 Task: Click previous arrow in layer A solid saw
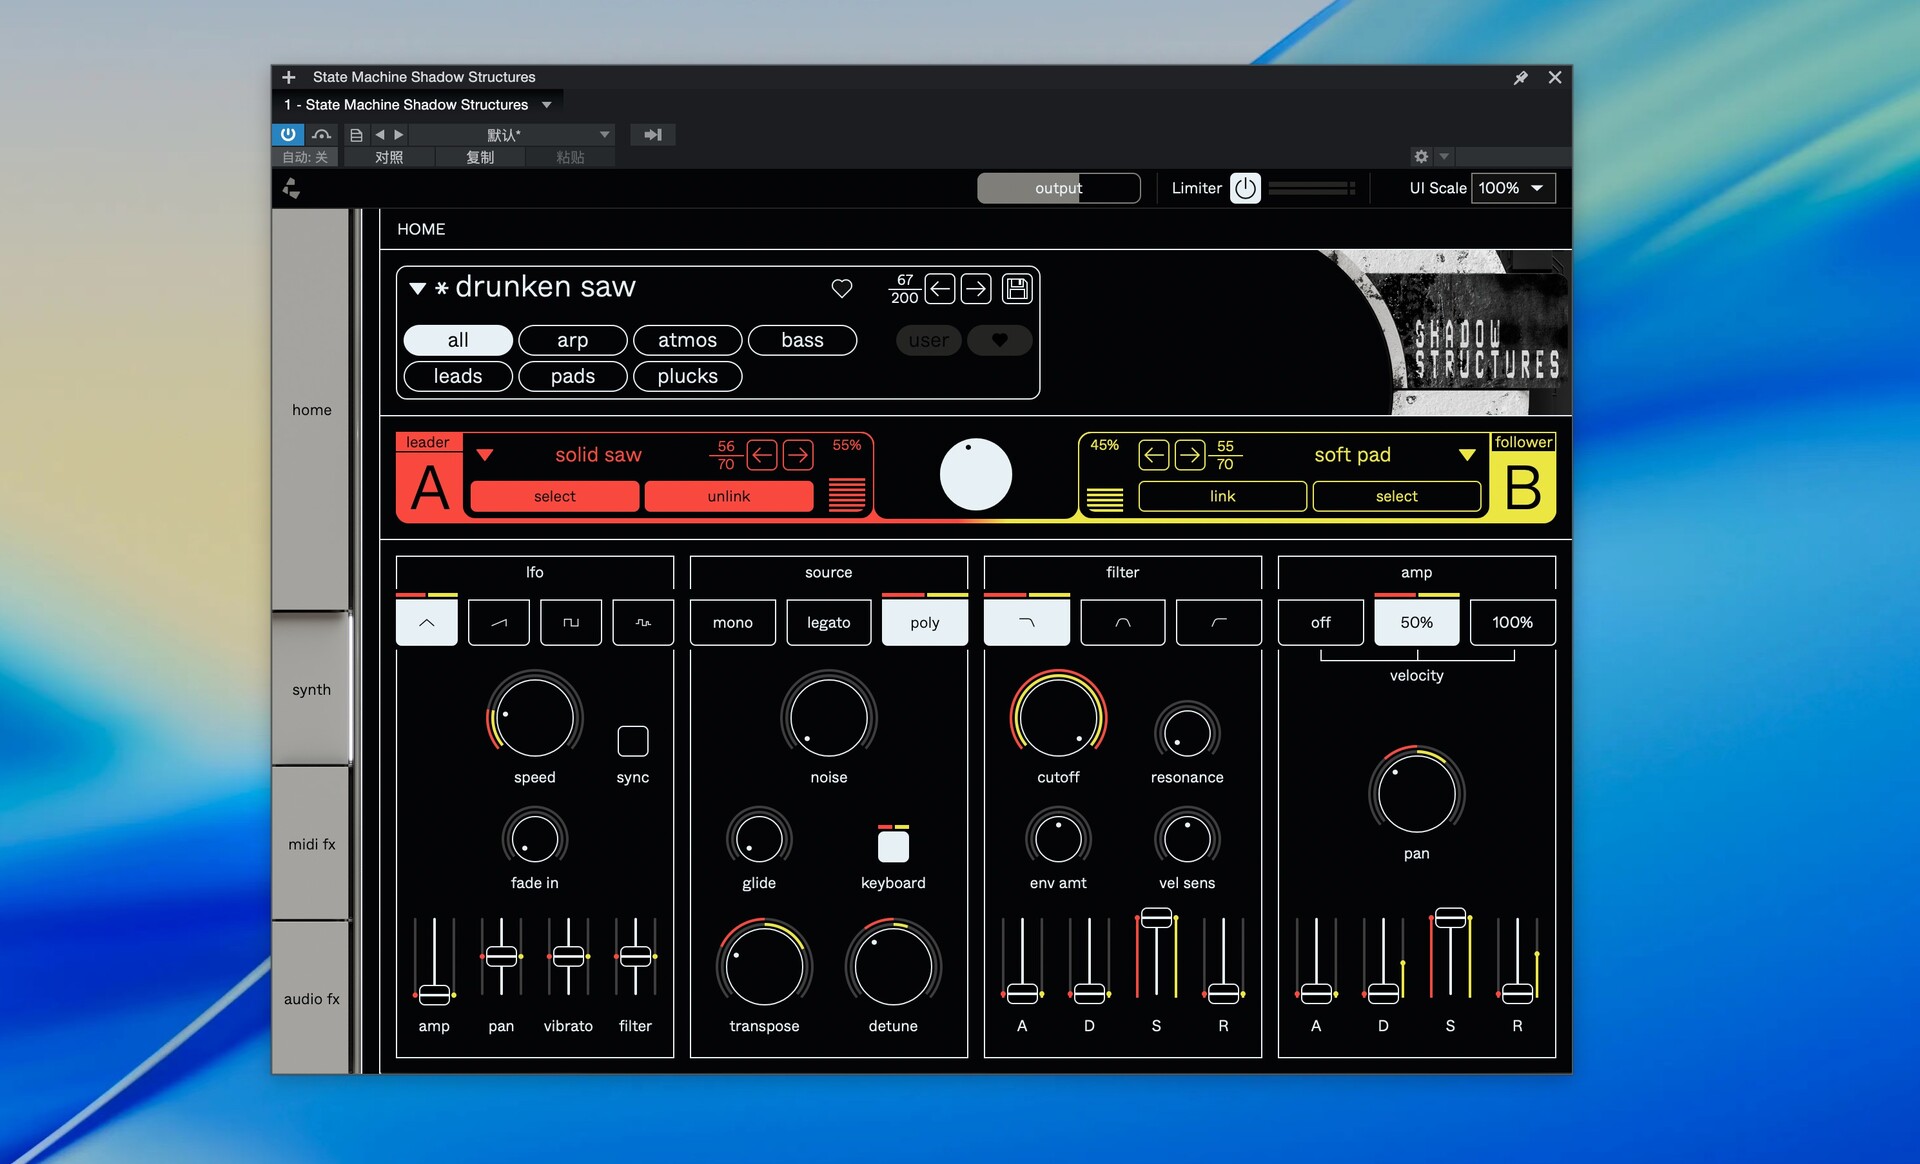762,455
